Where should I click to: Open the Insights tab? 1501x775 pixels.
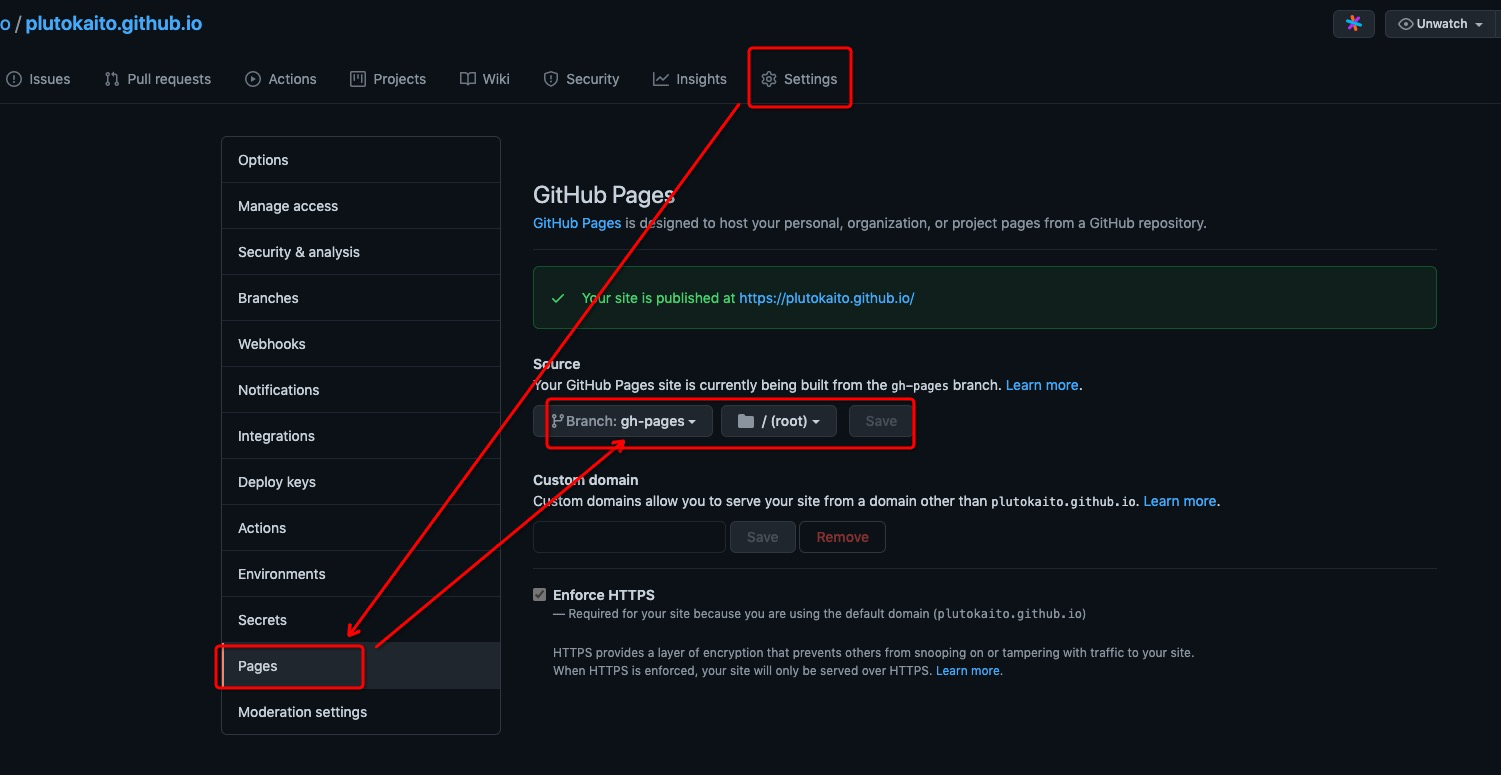click(690, 79)
